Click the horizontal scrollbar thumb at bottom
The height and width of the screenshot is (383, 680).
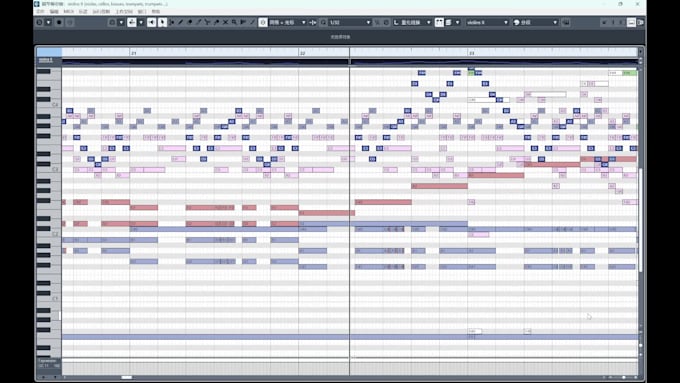127,377
